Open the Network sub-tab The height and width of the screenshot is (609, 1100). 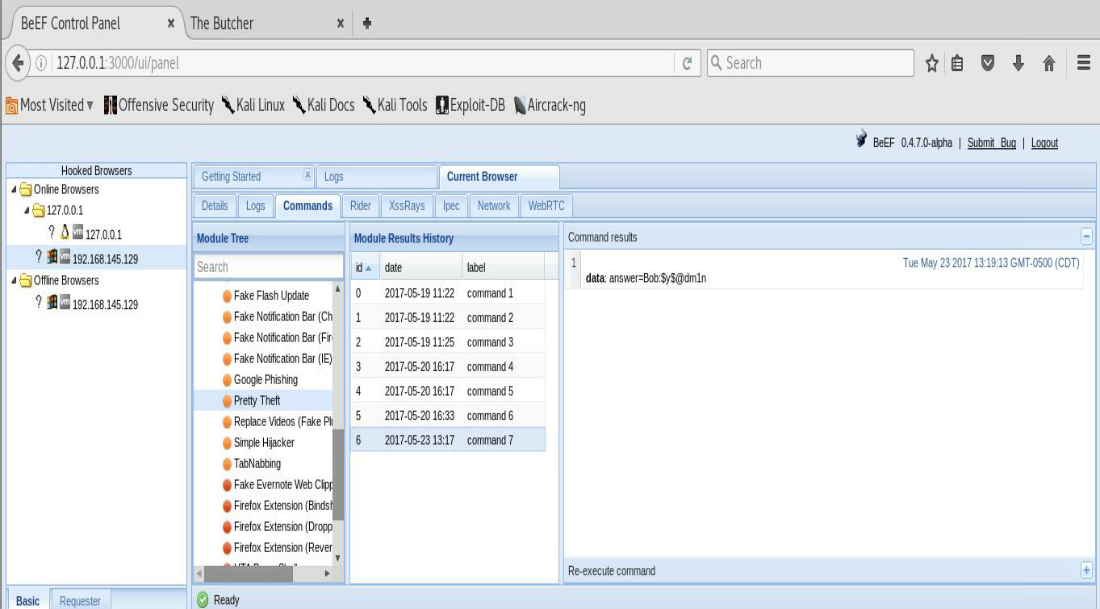pos(494,206)
